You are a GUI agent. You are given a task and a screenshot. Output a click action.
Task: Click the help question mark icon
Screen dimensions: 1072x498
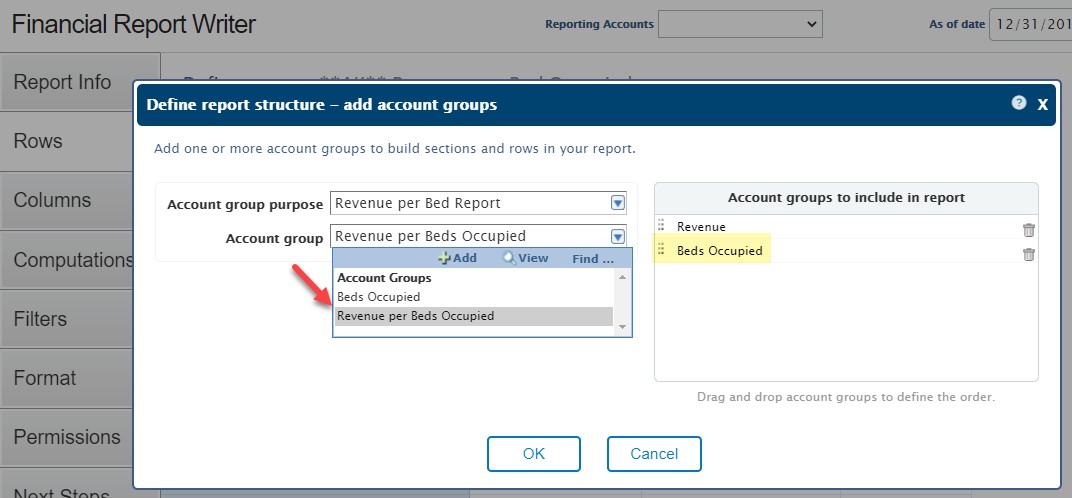(1018, 103)
